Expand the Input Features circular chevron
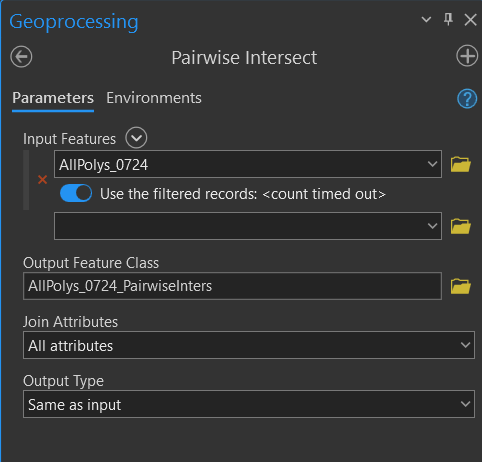This screenshot has height=462, width=482. click(x=136, y=138)
